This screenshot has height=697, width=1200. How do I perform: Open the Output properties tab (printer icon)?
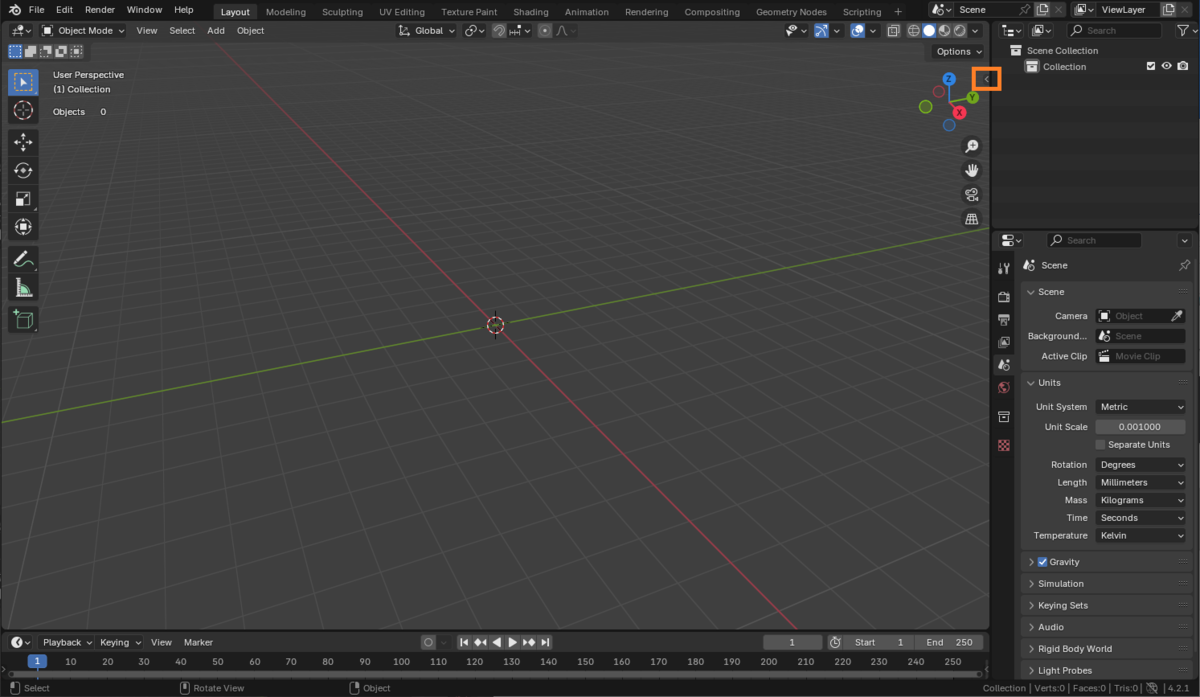coord(1004,320)
